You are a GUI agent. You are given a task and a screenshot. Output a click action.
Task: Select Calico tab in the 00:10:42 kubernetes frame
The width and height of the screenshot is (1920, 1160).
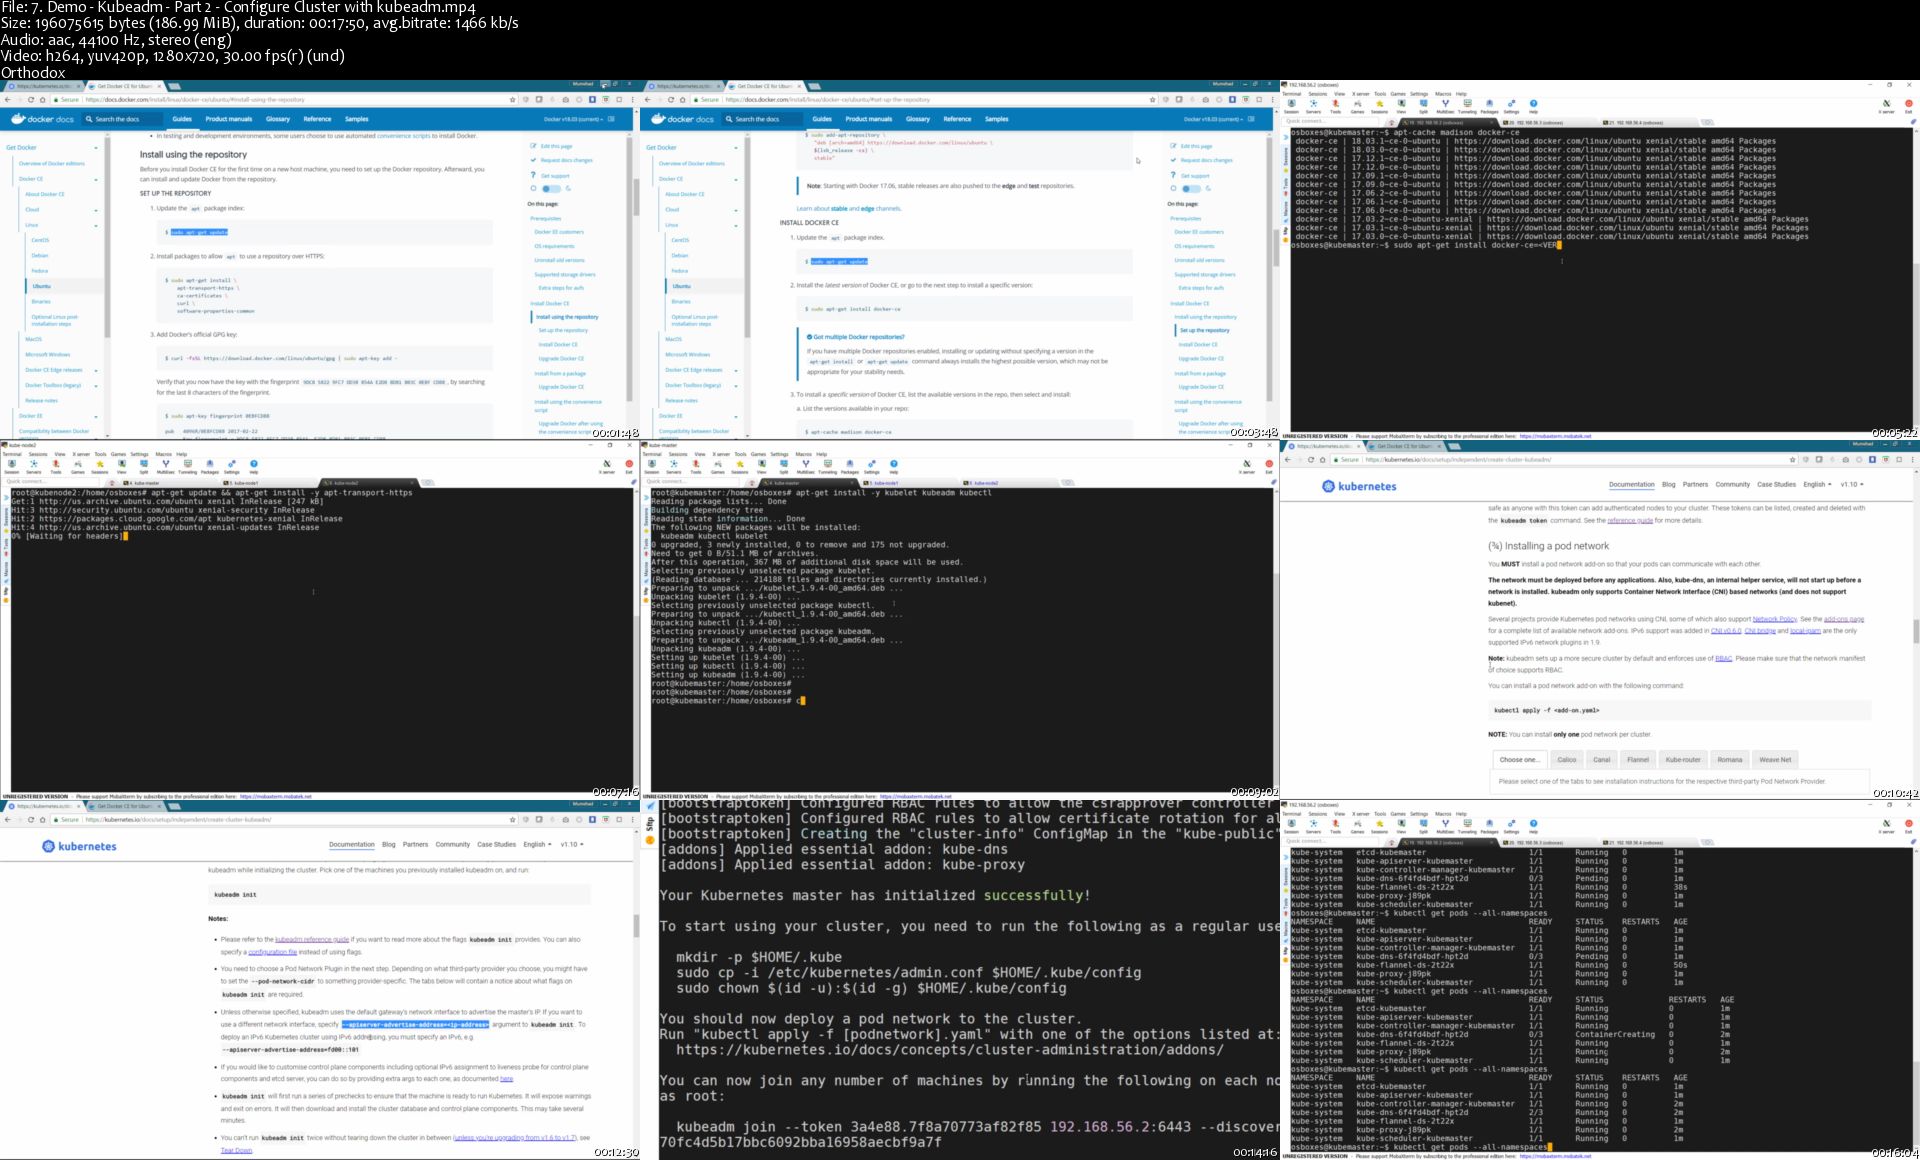tap(1567, 759)
